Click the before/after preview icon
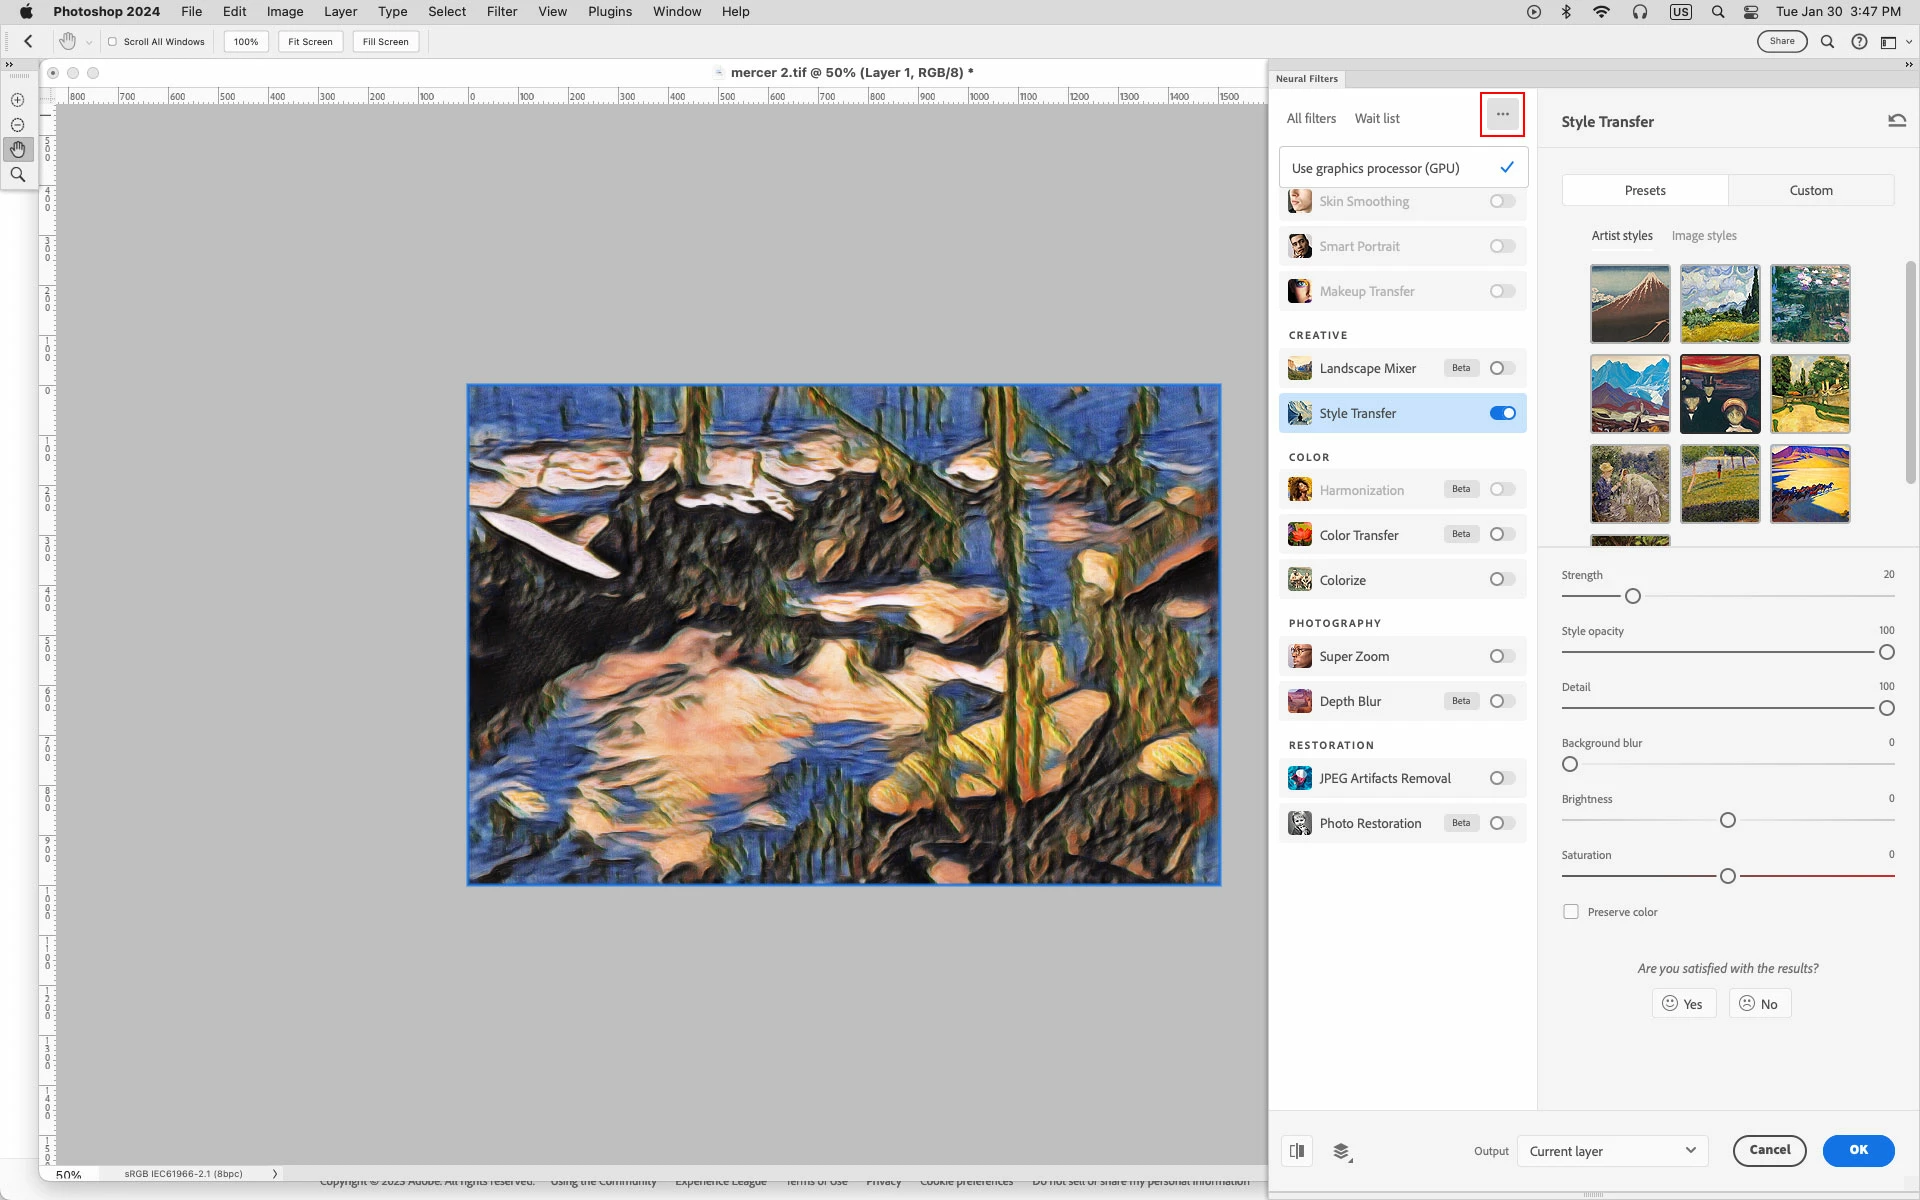 click(1297, 1150)
